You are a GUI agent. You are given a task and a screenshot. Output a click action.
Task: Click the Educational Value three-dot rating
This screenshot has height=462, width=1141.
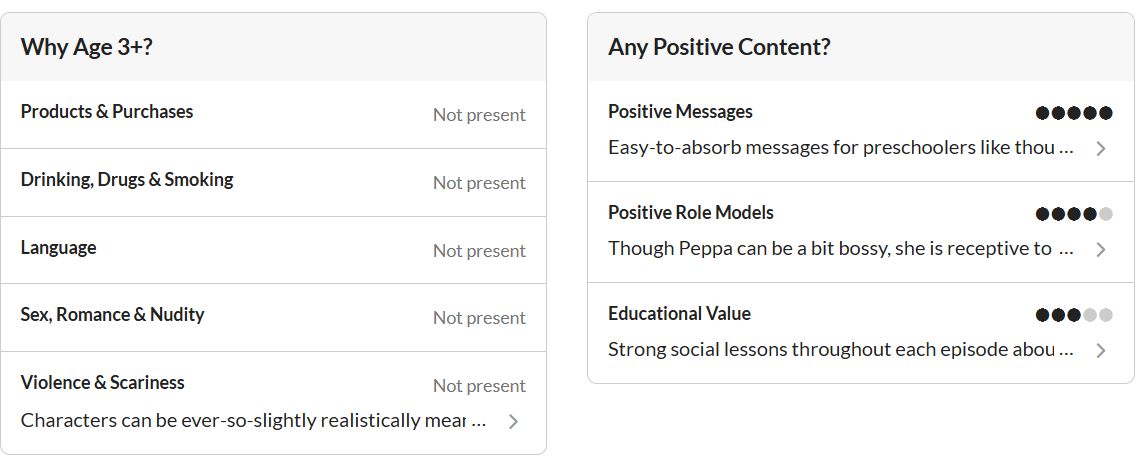pos(1073,315)
